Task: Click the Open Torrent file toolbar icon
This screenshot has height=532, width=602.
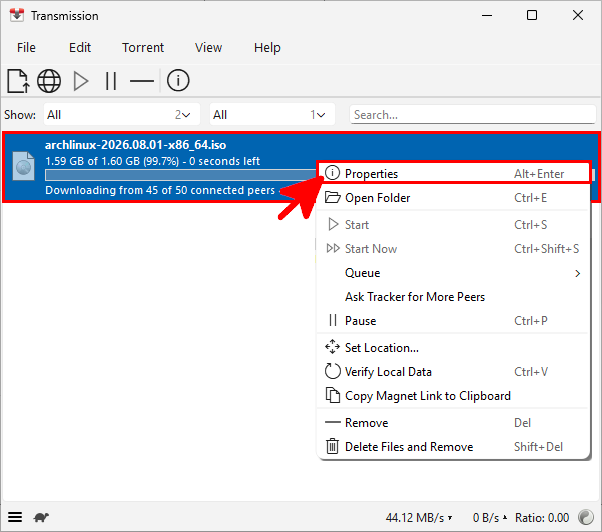Action: 18,81
